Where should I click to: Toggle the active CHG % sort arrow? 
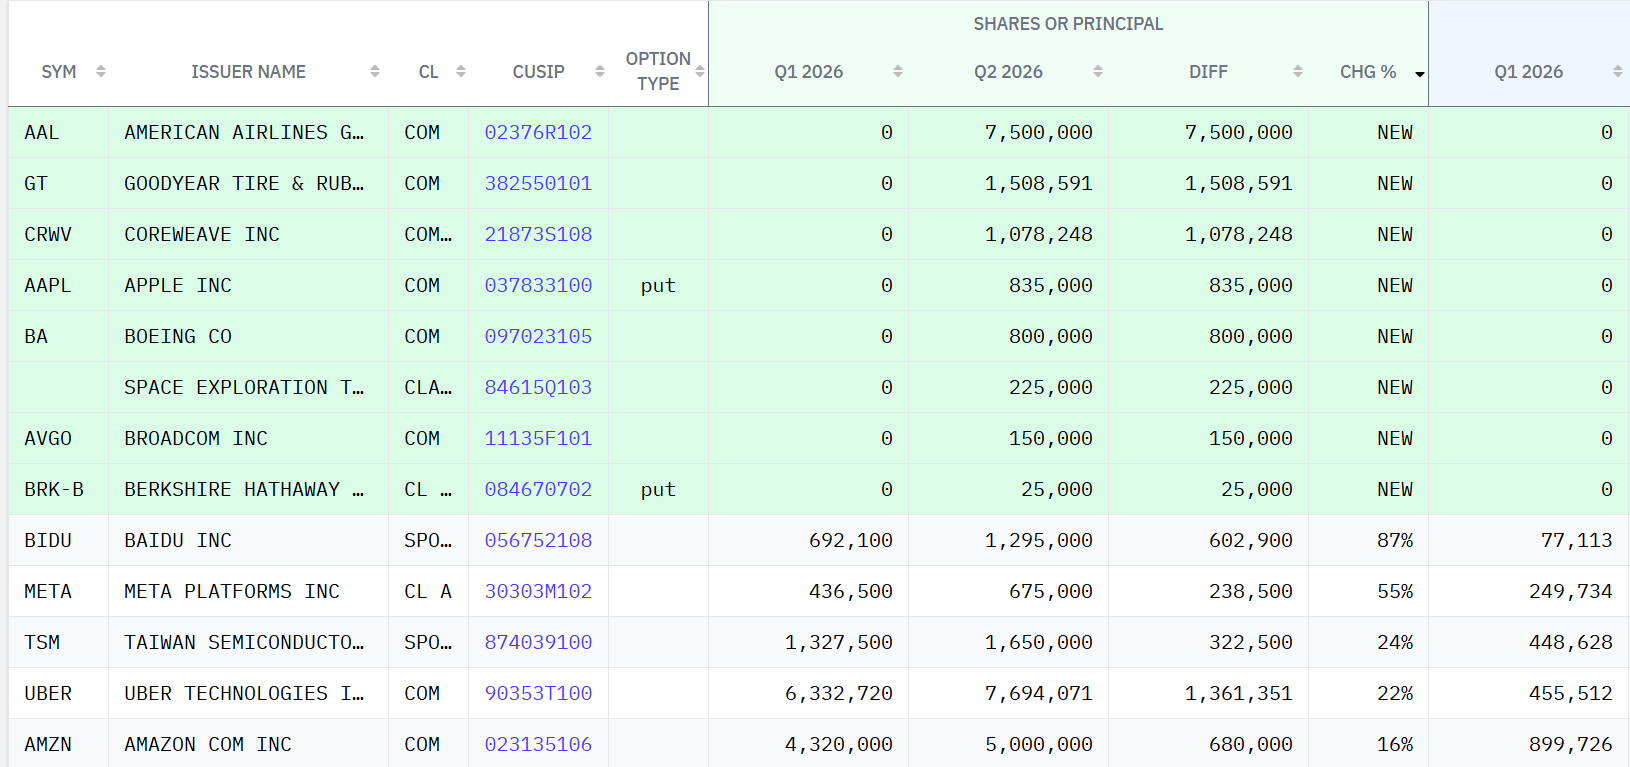pos(1419,73)
